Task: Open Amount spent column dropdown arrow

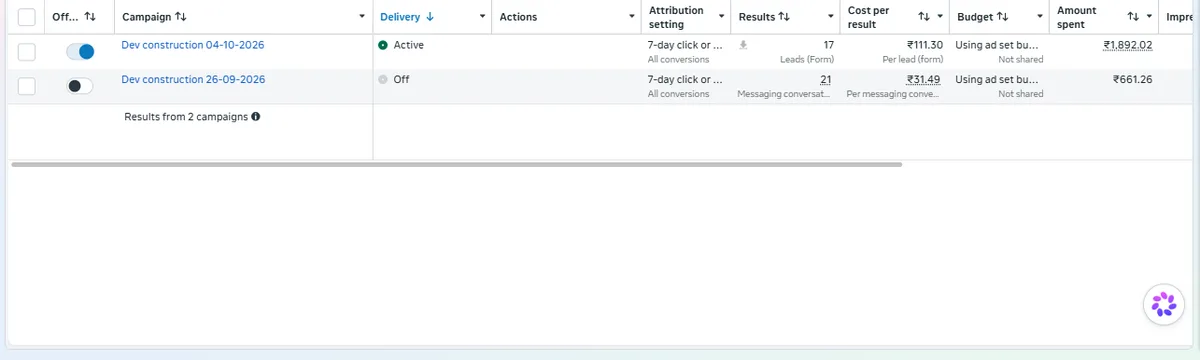Action: click(x=1149, y=17)
